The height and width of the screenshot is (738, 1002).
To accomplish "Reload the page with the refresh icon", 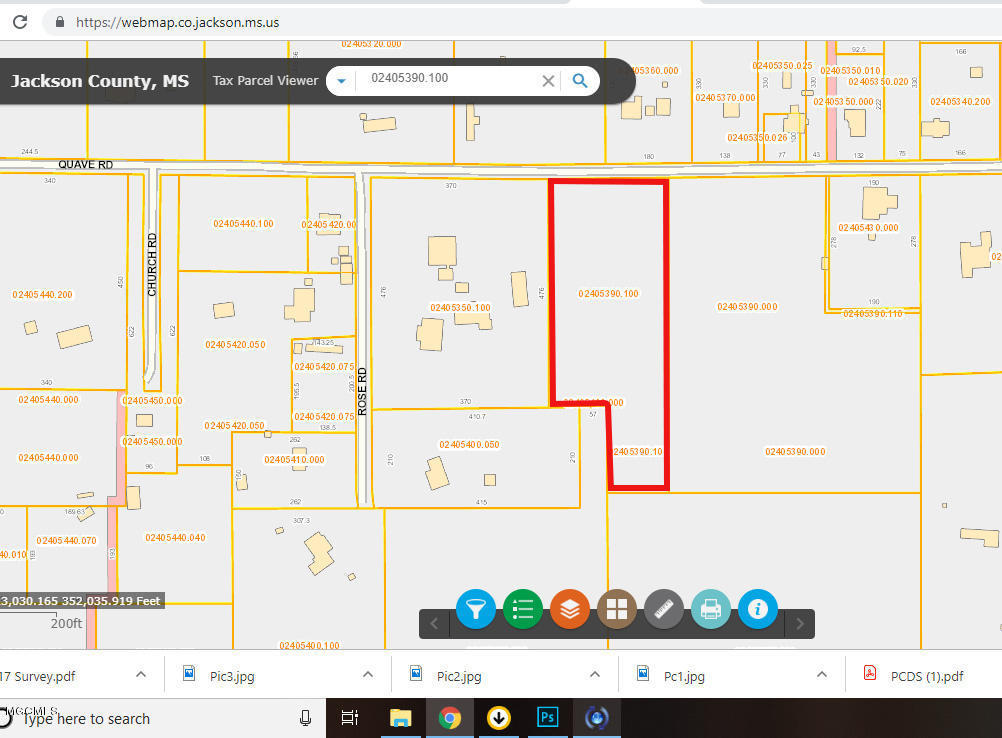I will click(20, 22).
